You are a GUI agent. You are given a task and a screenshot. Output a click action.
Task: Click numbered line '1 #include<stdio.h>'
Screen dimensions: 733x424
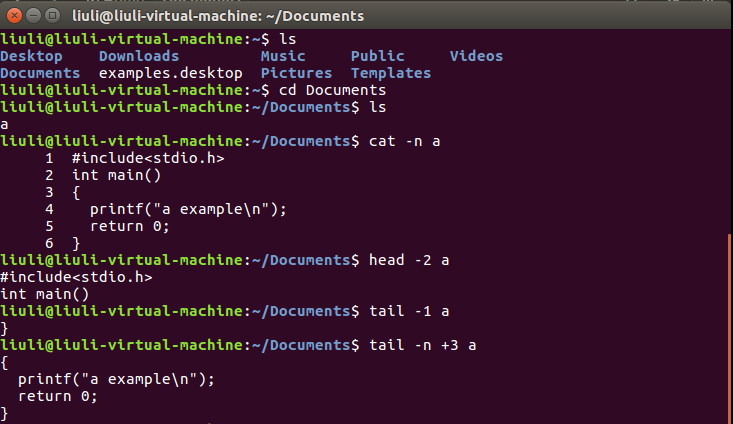point(135,158)
